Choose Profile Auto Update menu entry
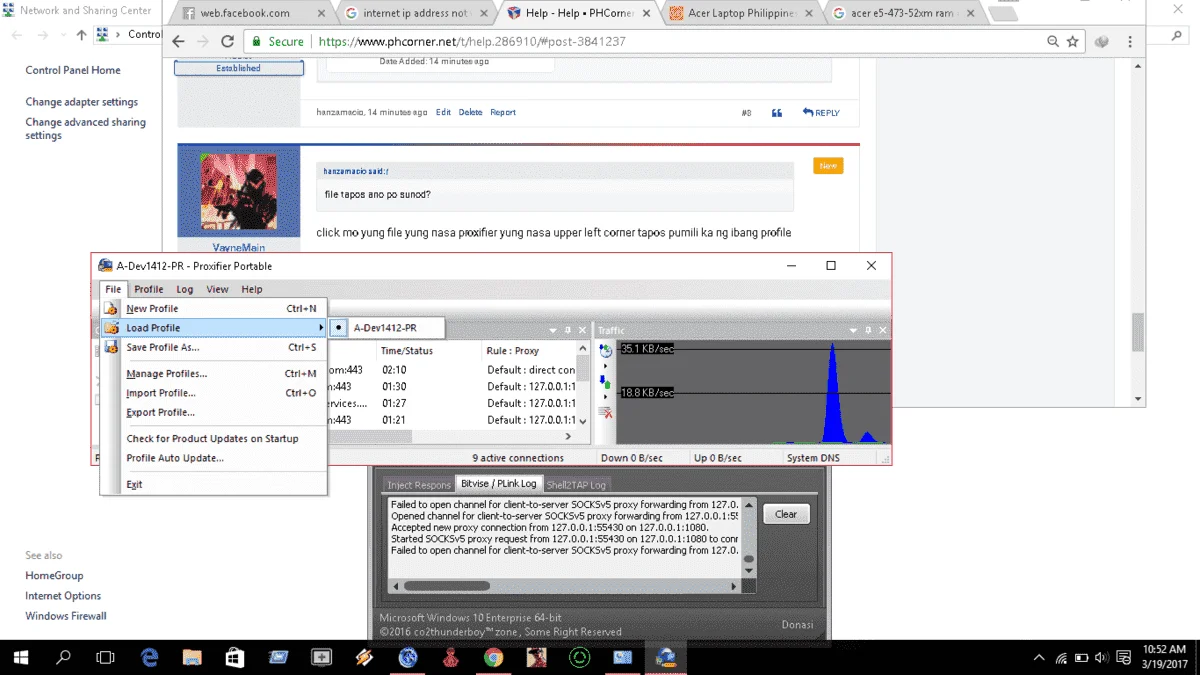Viewport: 1200px width, 675px height. 212,458
